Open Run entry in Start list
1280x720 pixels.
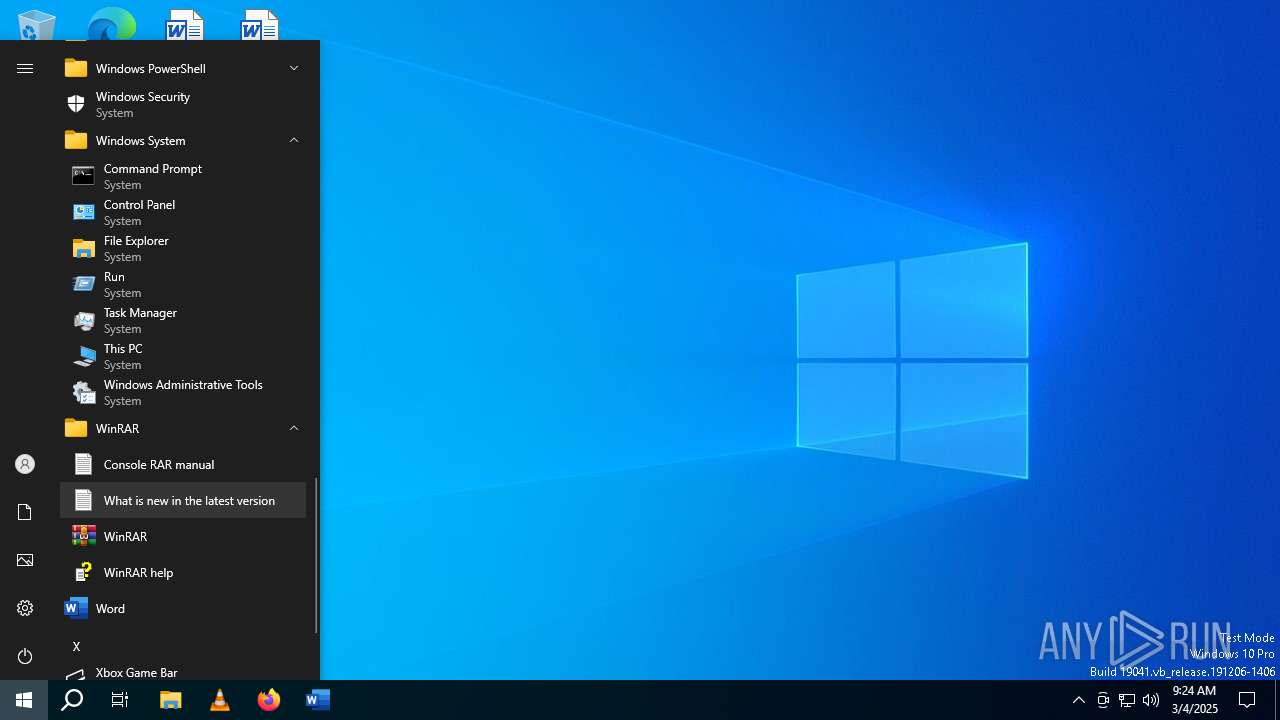click(183, 284)
